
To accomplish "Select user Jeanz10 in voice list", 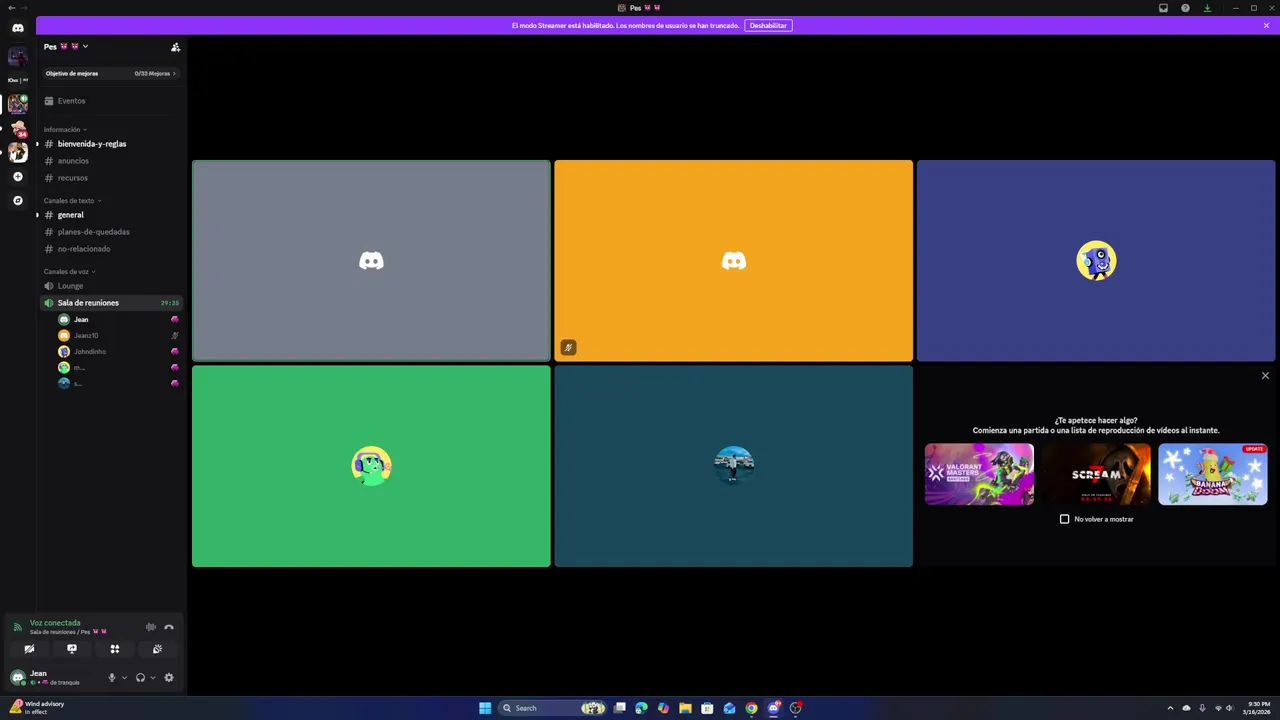I will 118,336.
